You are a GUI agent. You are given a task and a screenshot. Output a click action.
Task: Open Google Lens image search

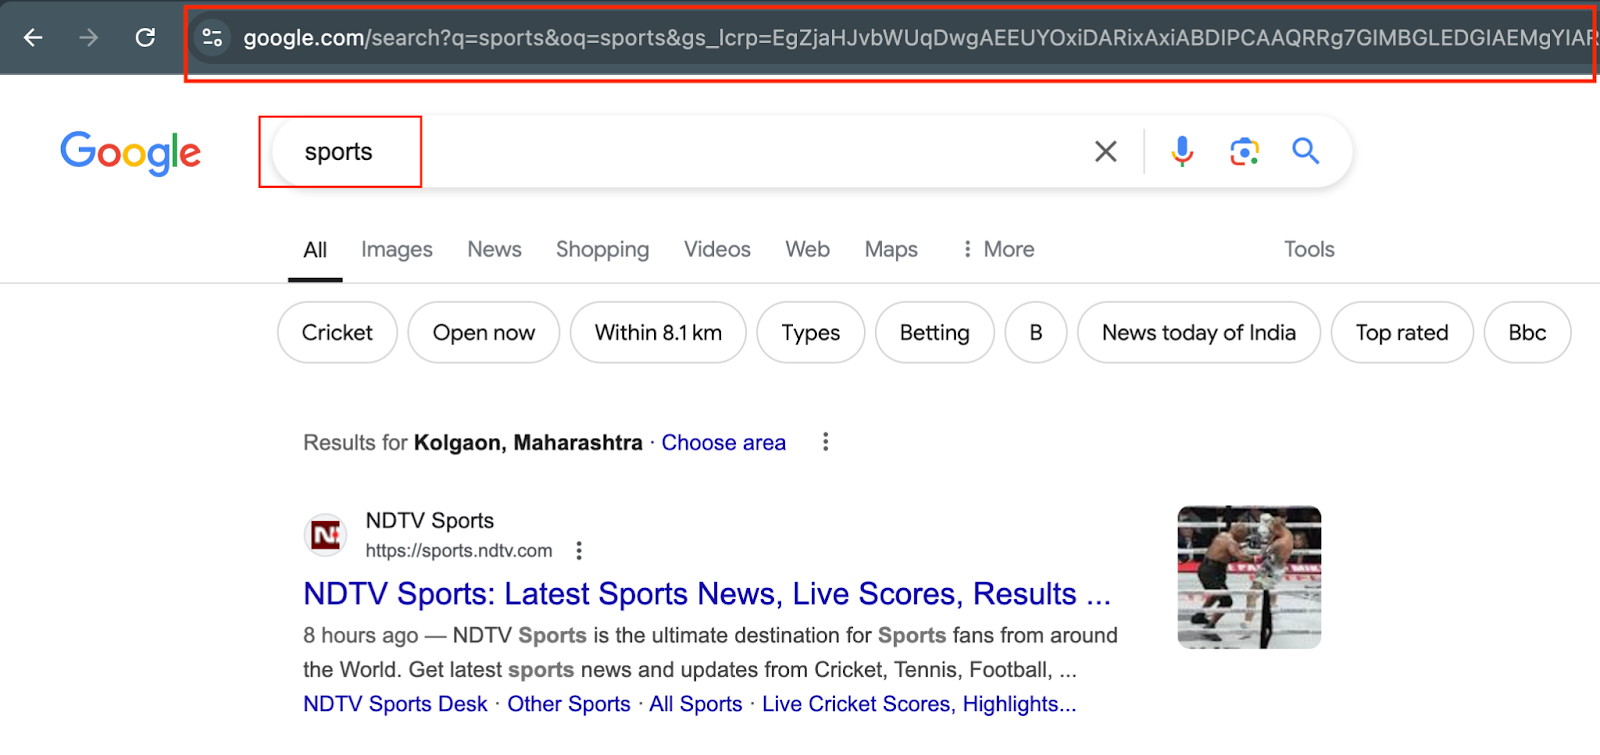pos(1244,152)
